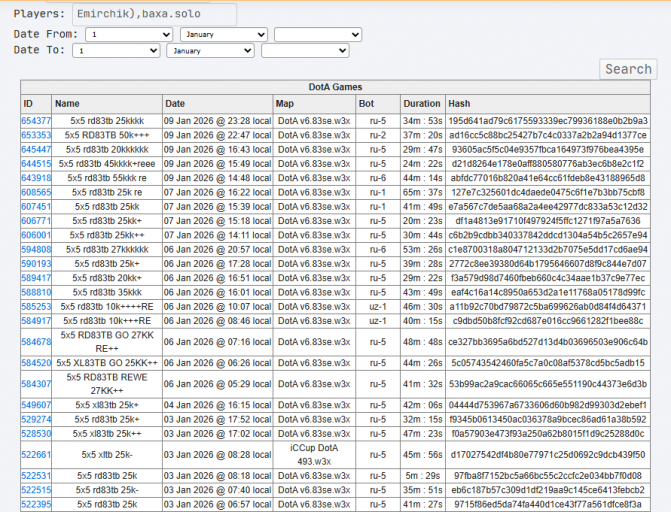Click the 'iCCup DotA 493.w3x' map cell

coord(314,455)
